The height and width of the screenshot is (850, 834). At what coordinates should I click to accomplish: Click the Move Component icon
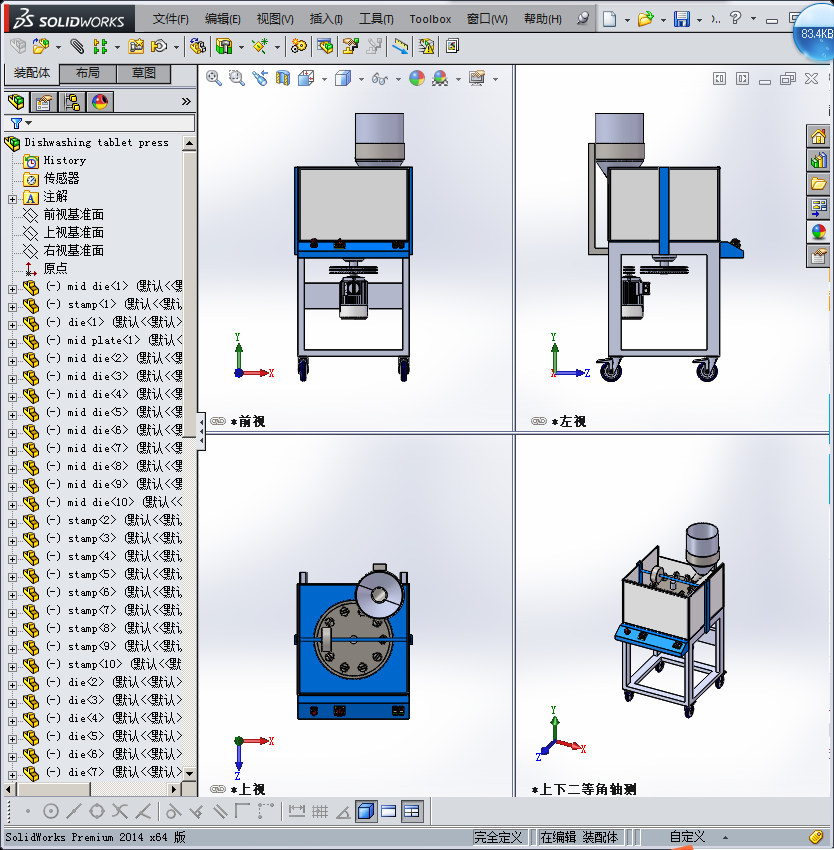pos(159,47)
